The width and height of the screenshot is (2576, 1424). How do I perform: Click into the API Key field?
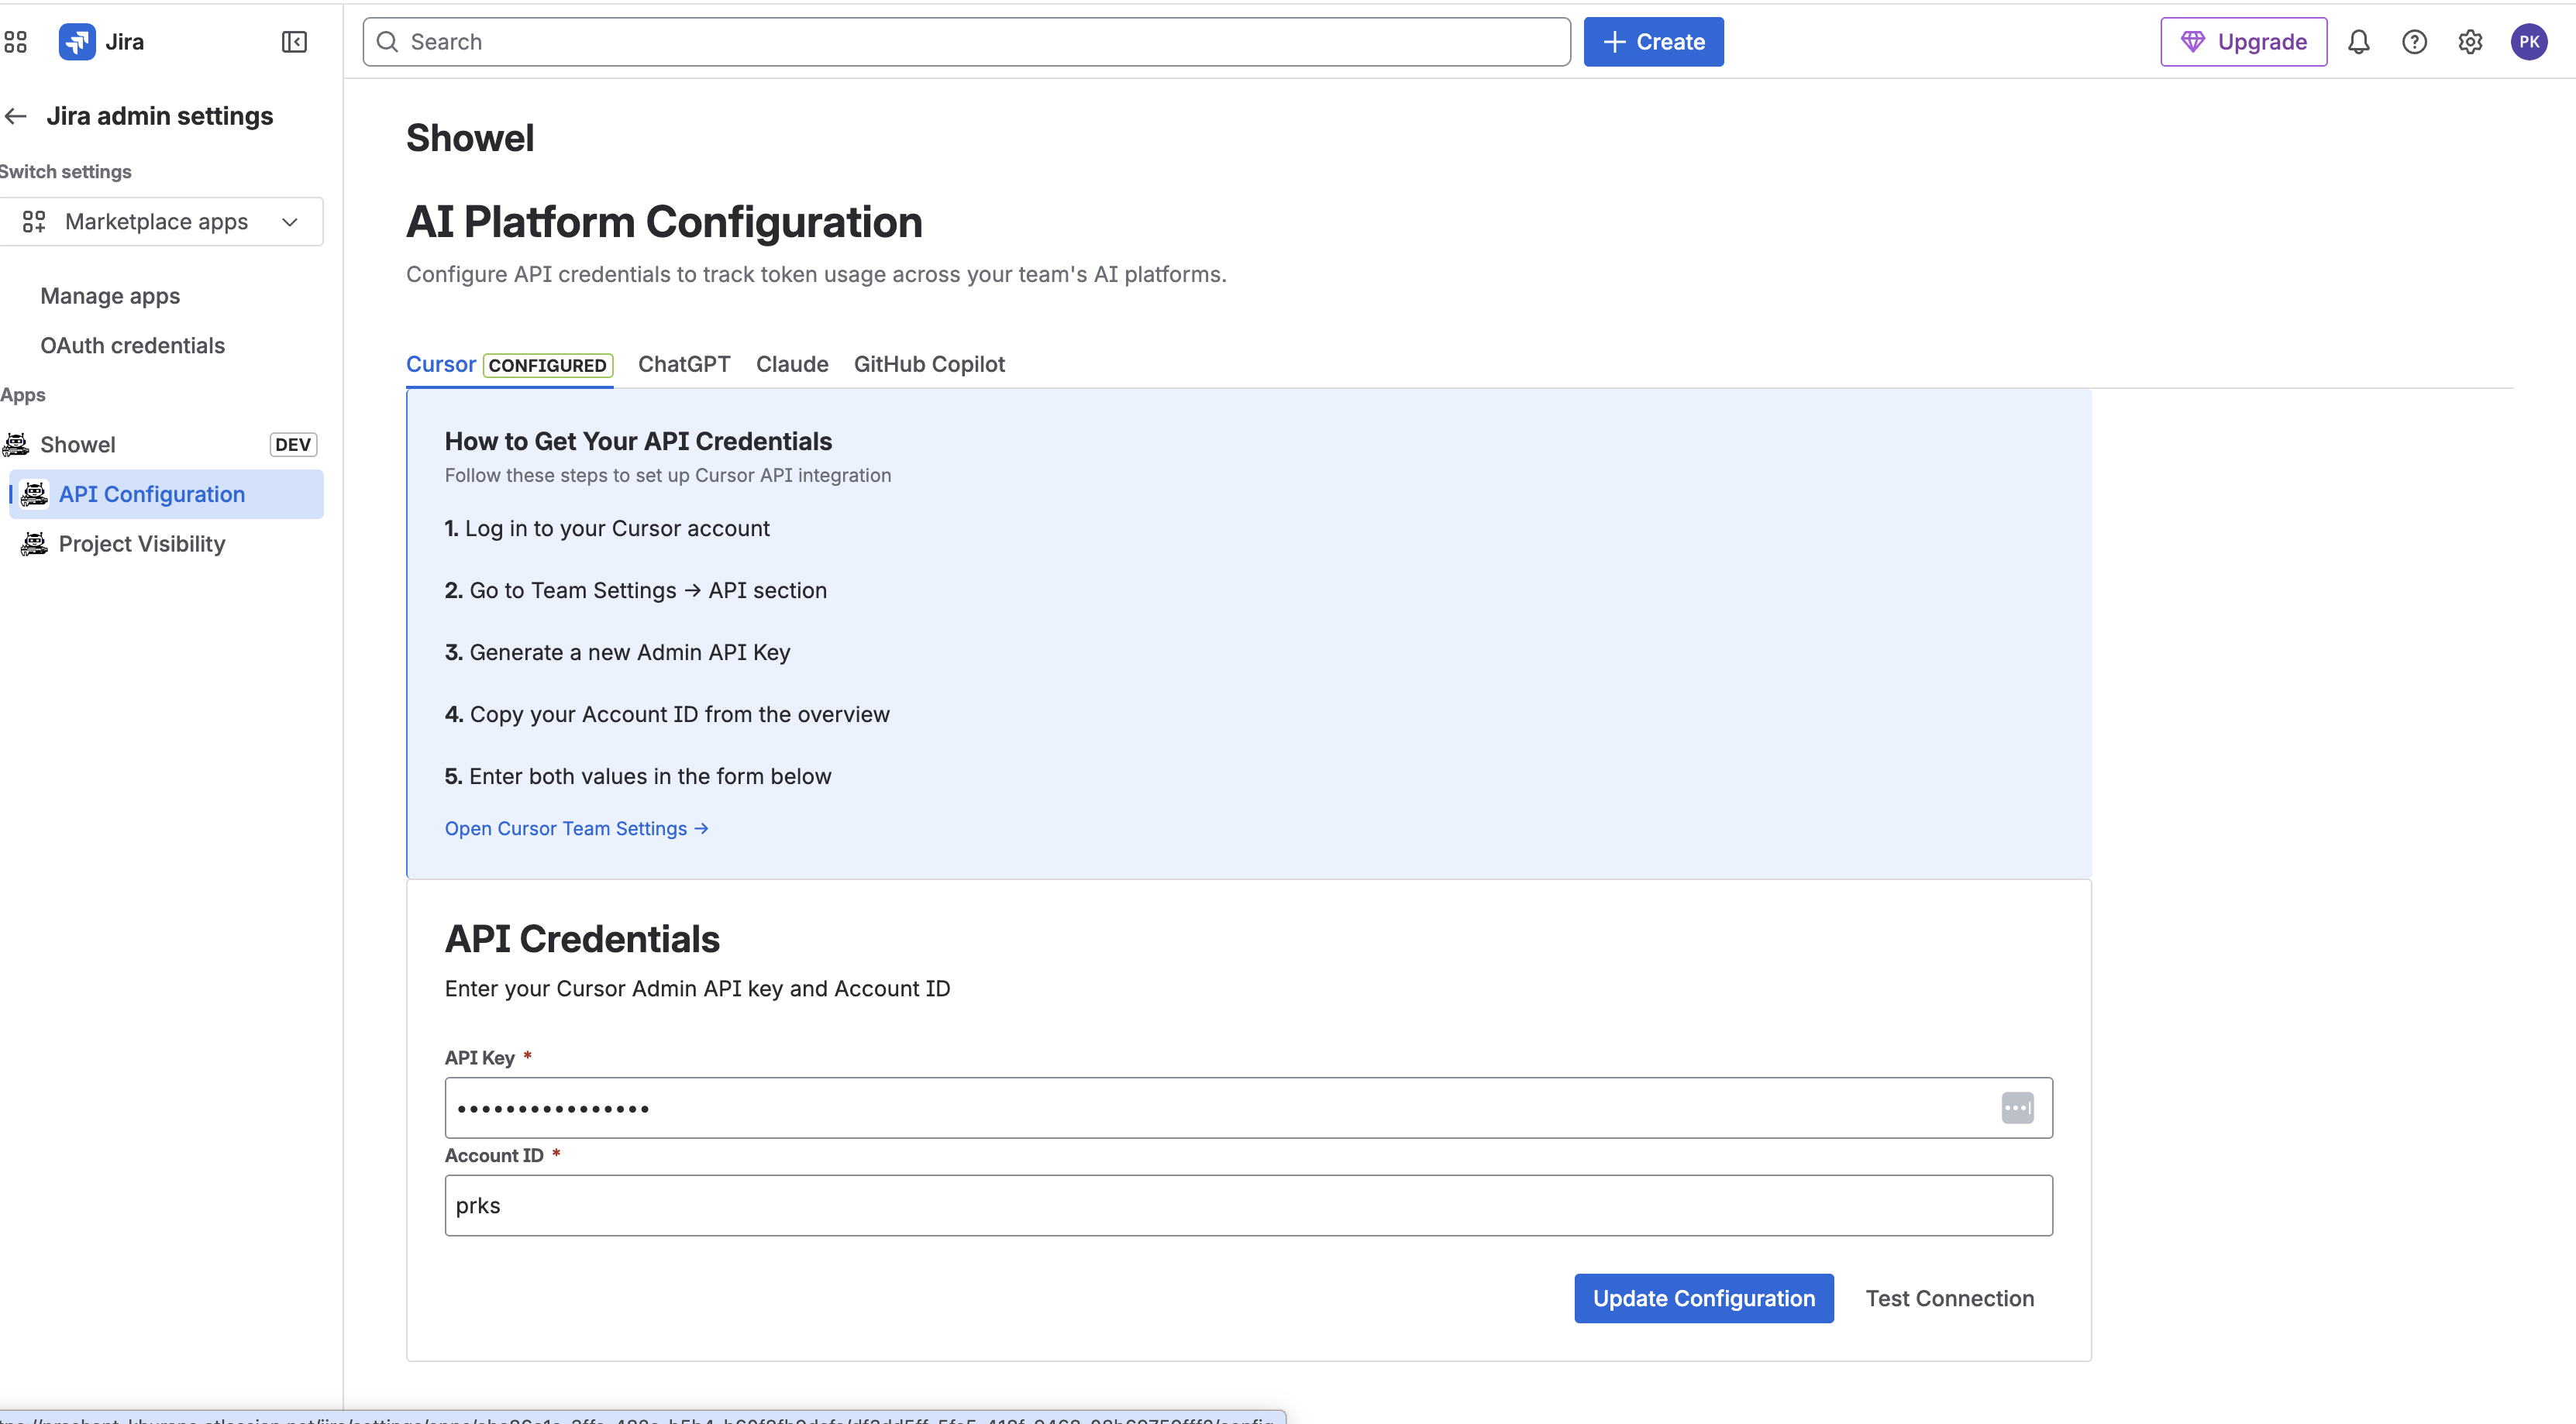coord(1248,1107)
